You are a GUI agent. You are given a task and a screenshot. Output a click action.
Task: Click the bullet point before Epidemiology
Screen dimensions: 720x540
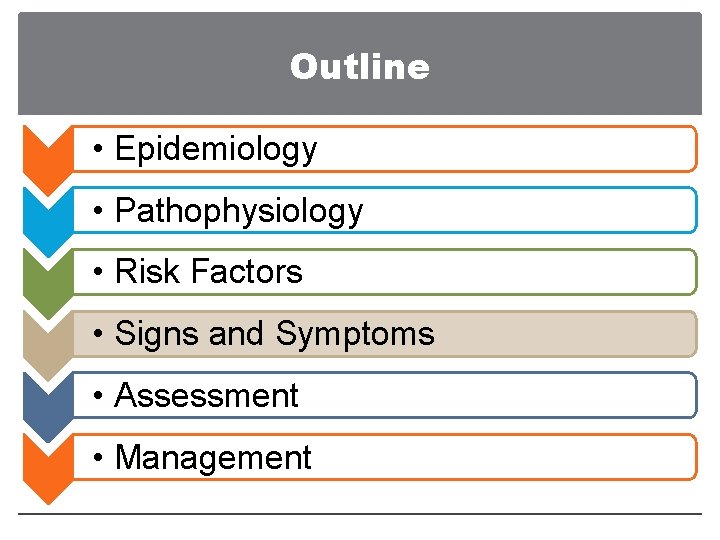click(97, 150)
